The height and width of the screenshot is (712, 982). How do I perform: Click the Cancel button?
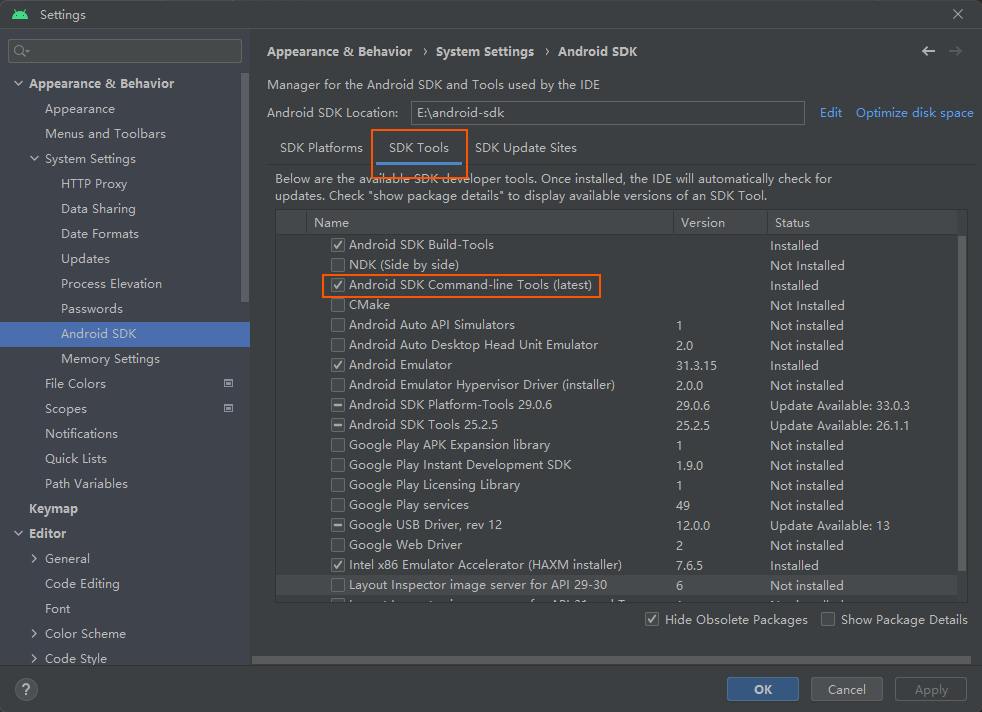click(x=847, y=689)
